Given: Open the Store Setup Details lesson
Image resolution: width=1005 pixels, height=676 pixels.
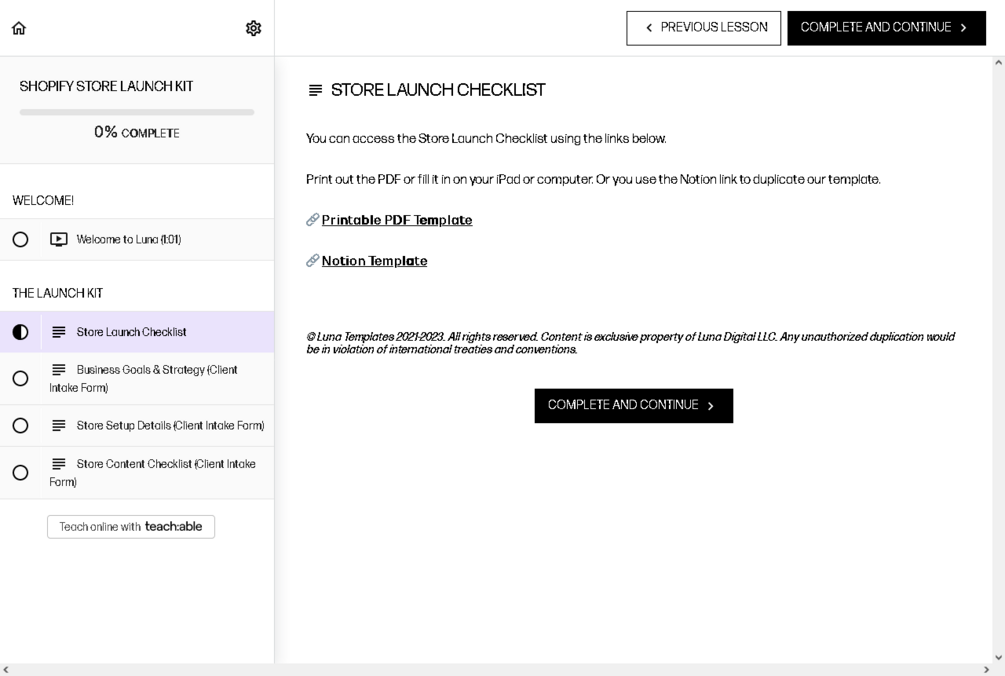Looking at the screenshot, I should coord(170,426).
